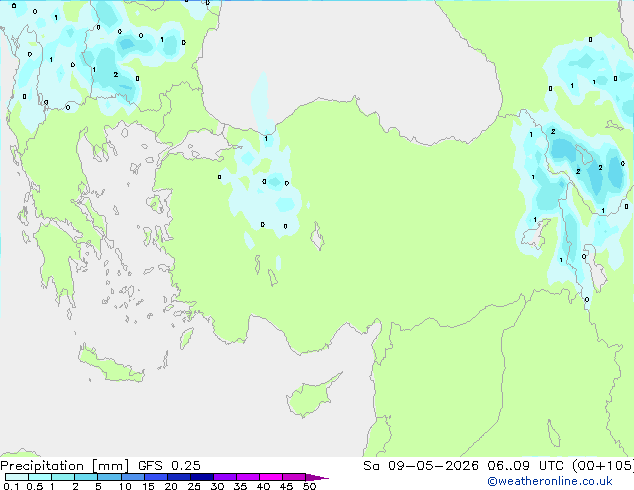634x490 pixels.
Task: Click the island of Cyprus on map
Action: [311, 395]
